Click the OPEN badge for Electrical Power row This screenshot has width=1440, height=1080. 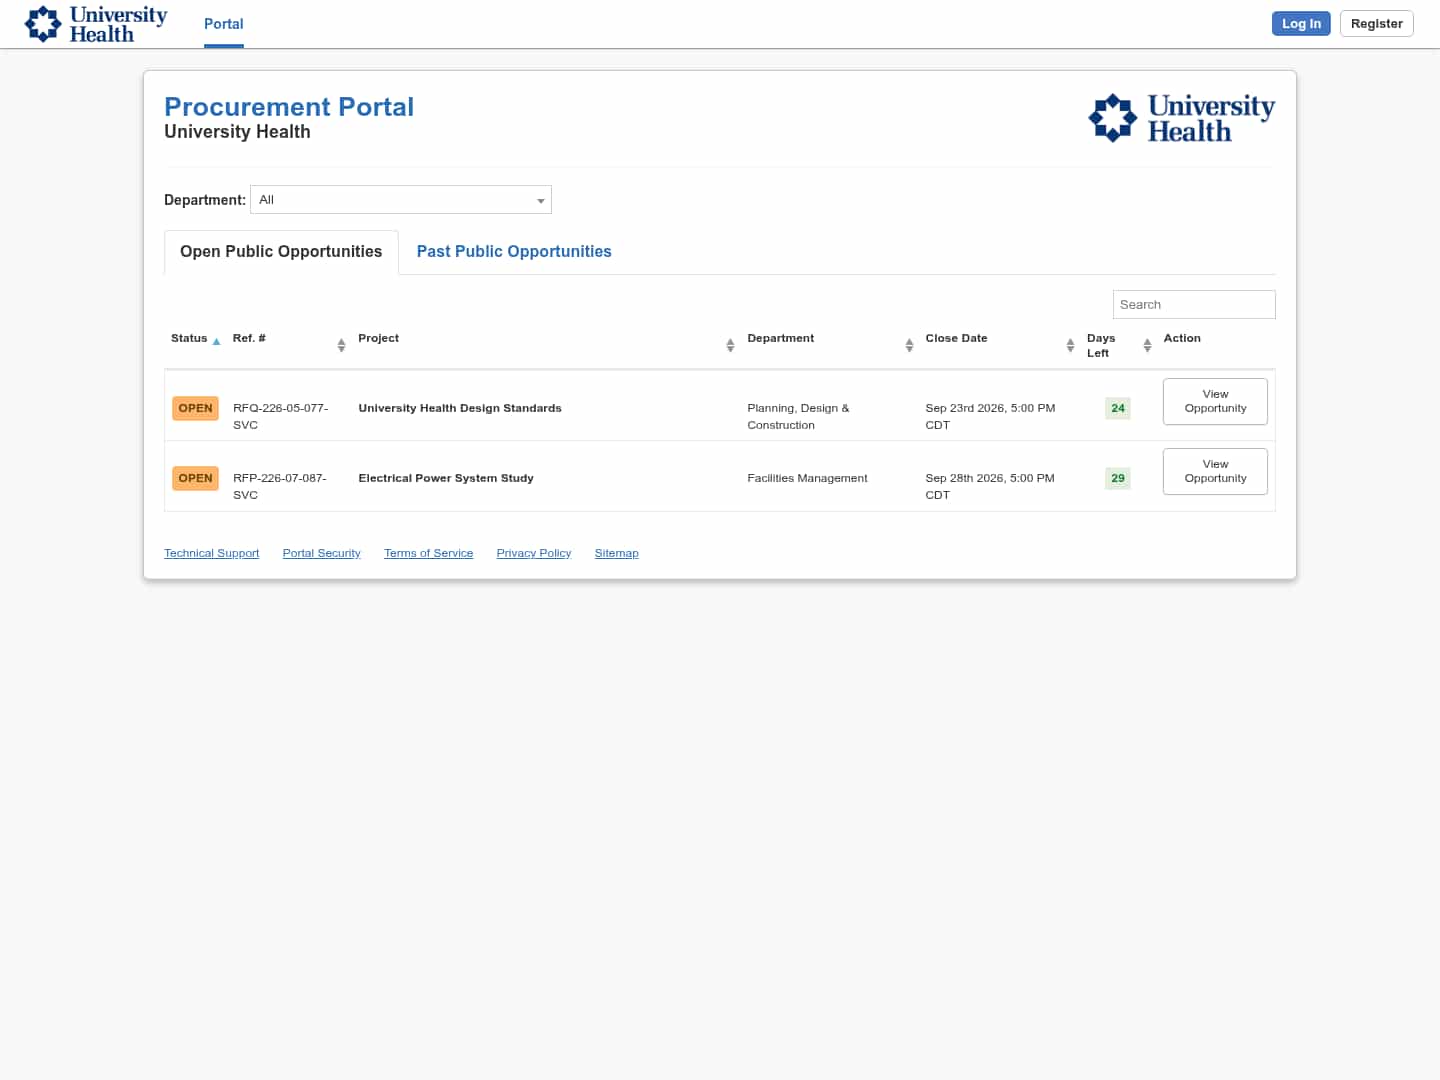click(195, 478)
